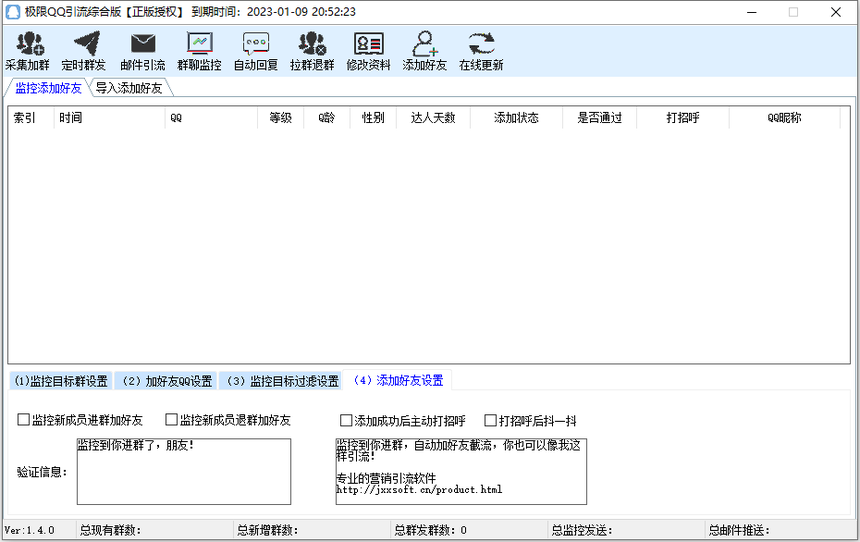The height and width of the screenshot is (542, 860).
Task: Close the 极限QQ引流综合版 window
Action: point(836,12)
